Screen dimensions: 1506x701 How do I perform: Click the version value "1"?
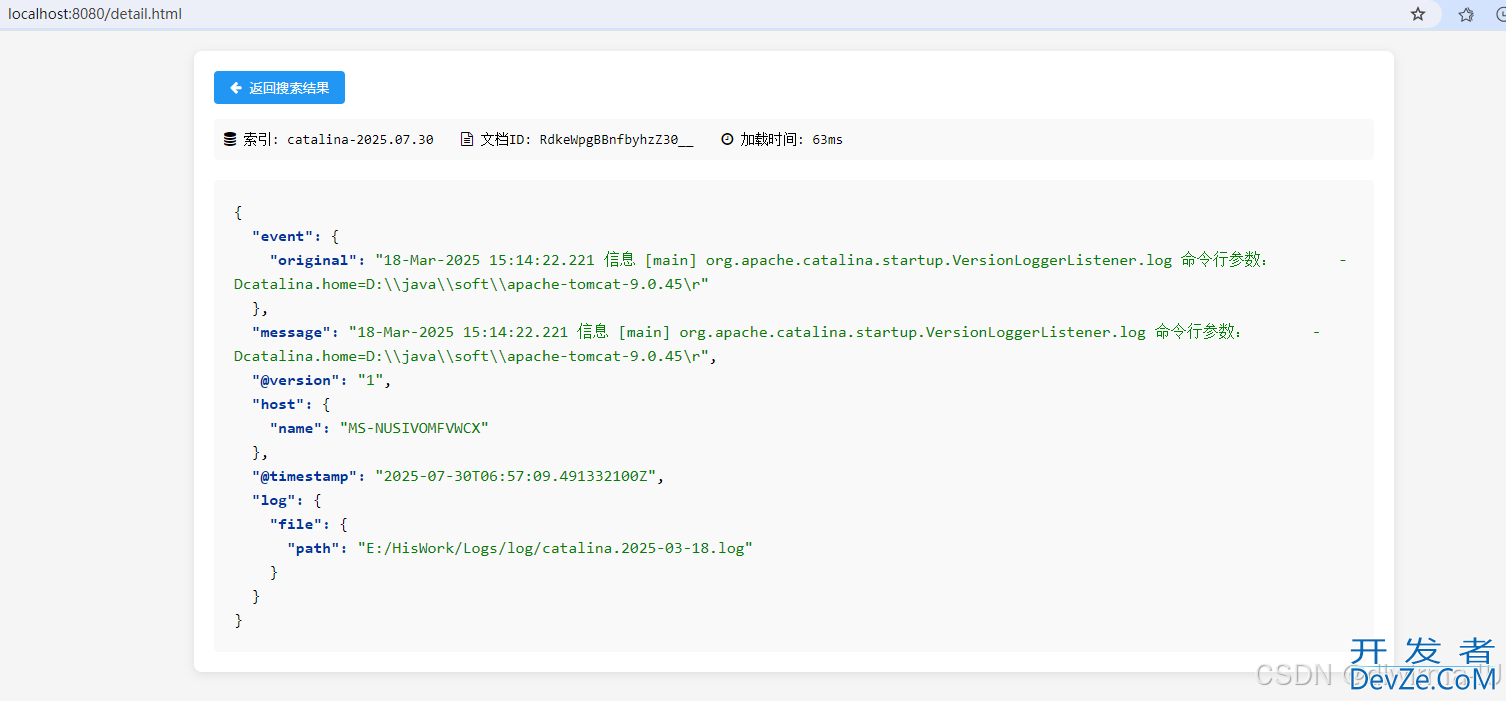(x=370, y=380)
